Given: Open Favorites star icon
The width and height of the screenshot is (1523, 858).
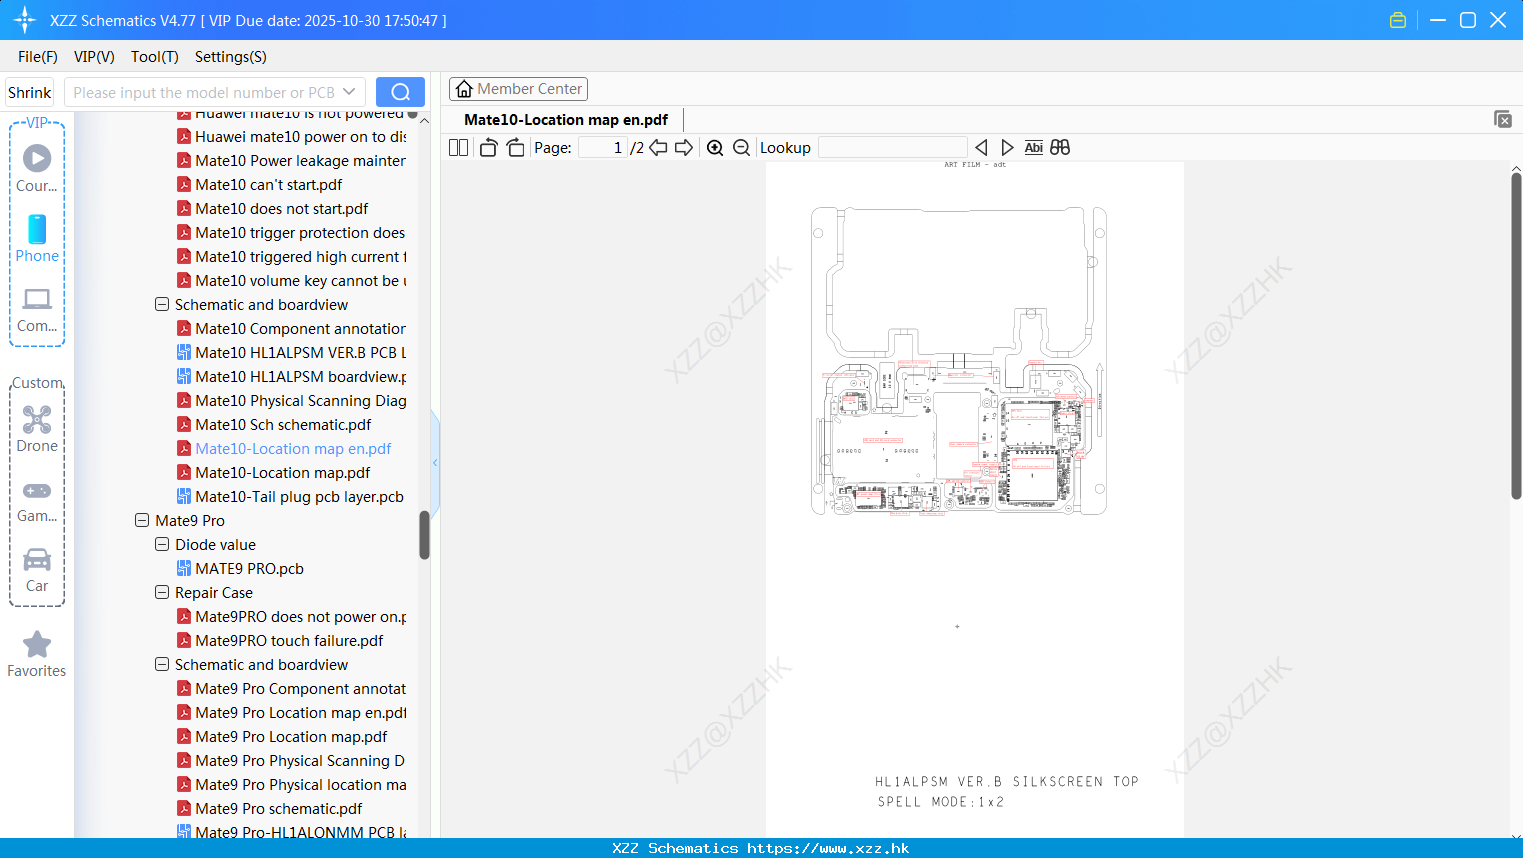Looking at the screenshot, I should (37, 654).
